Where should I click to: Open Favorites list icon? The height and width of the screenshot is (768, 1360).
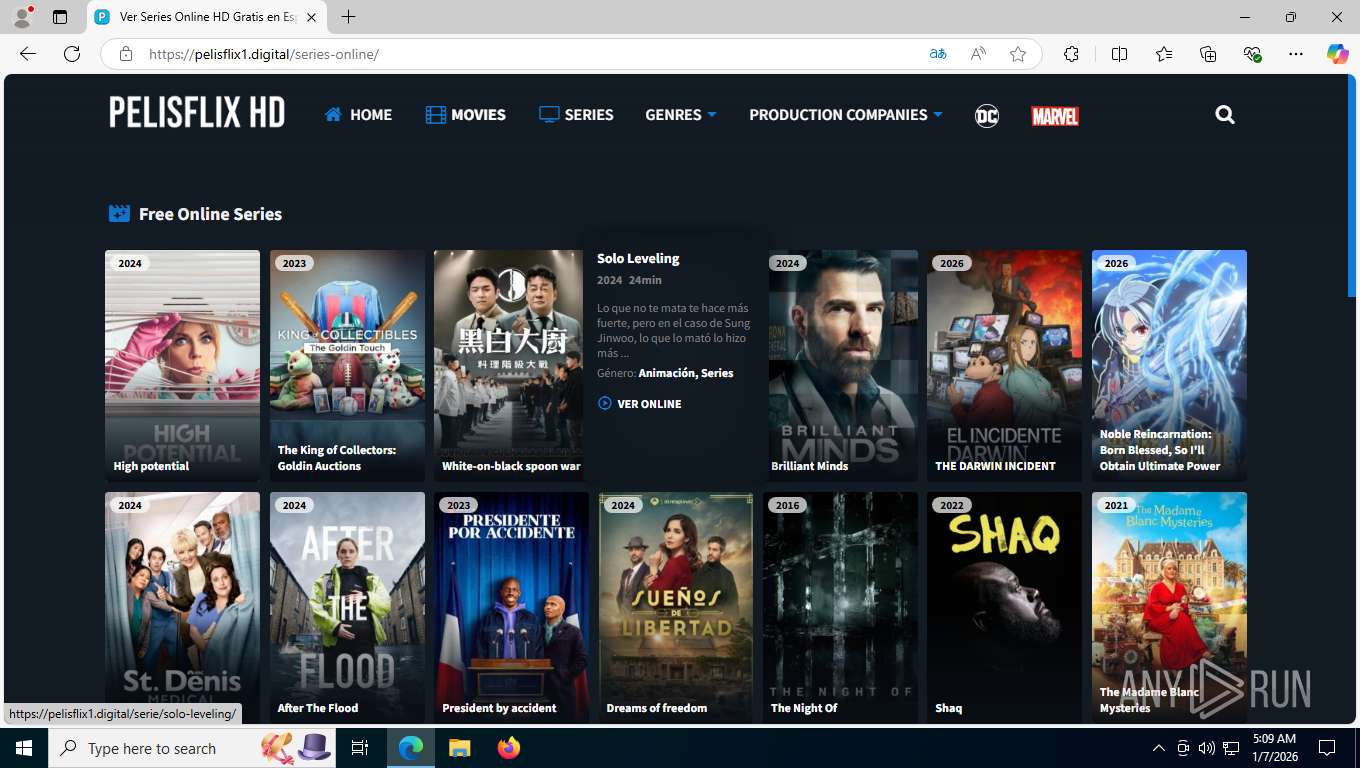tap(1164, 54)
